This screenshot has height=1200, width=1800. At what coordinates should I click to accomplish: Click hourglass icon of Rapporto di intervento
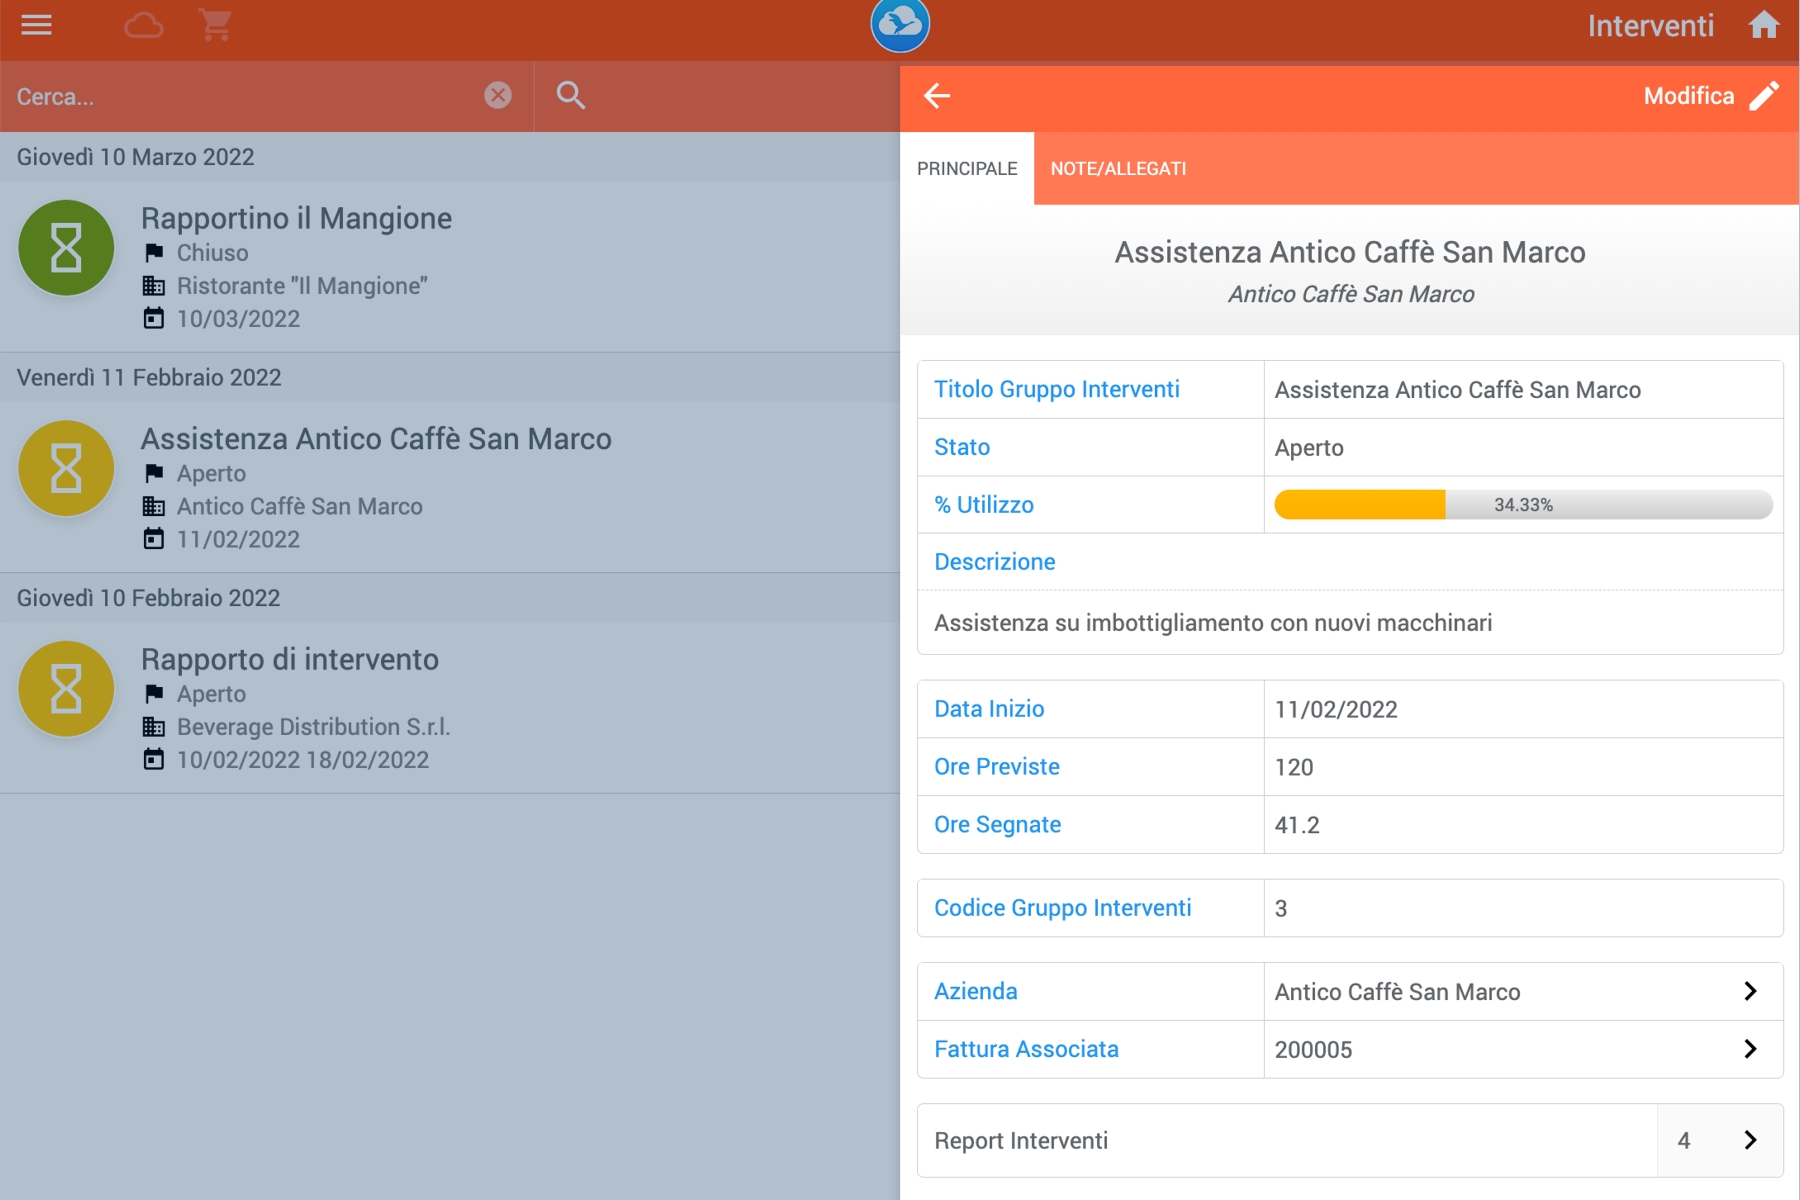[x=66, y=689]
